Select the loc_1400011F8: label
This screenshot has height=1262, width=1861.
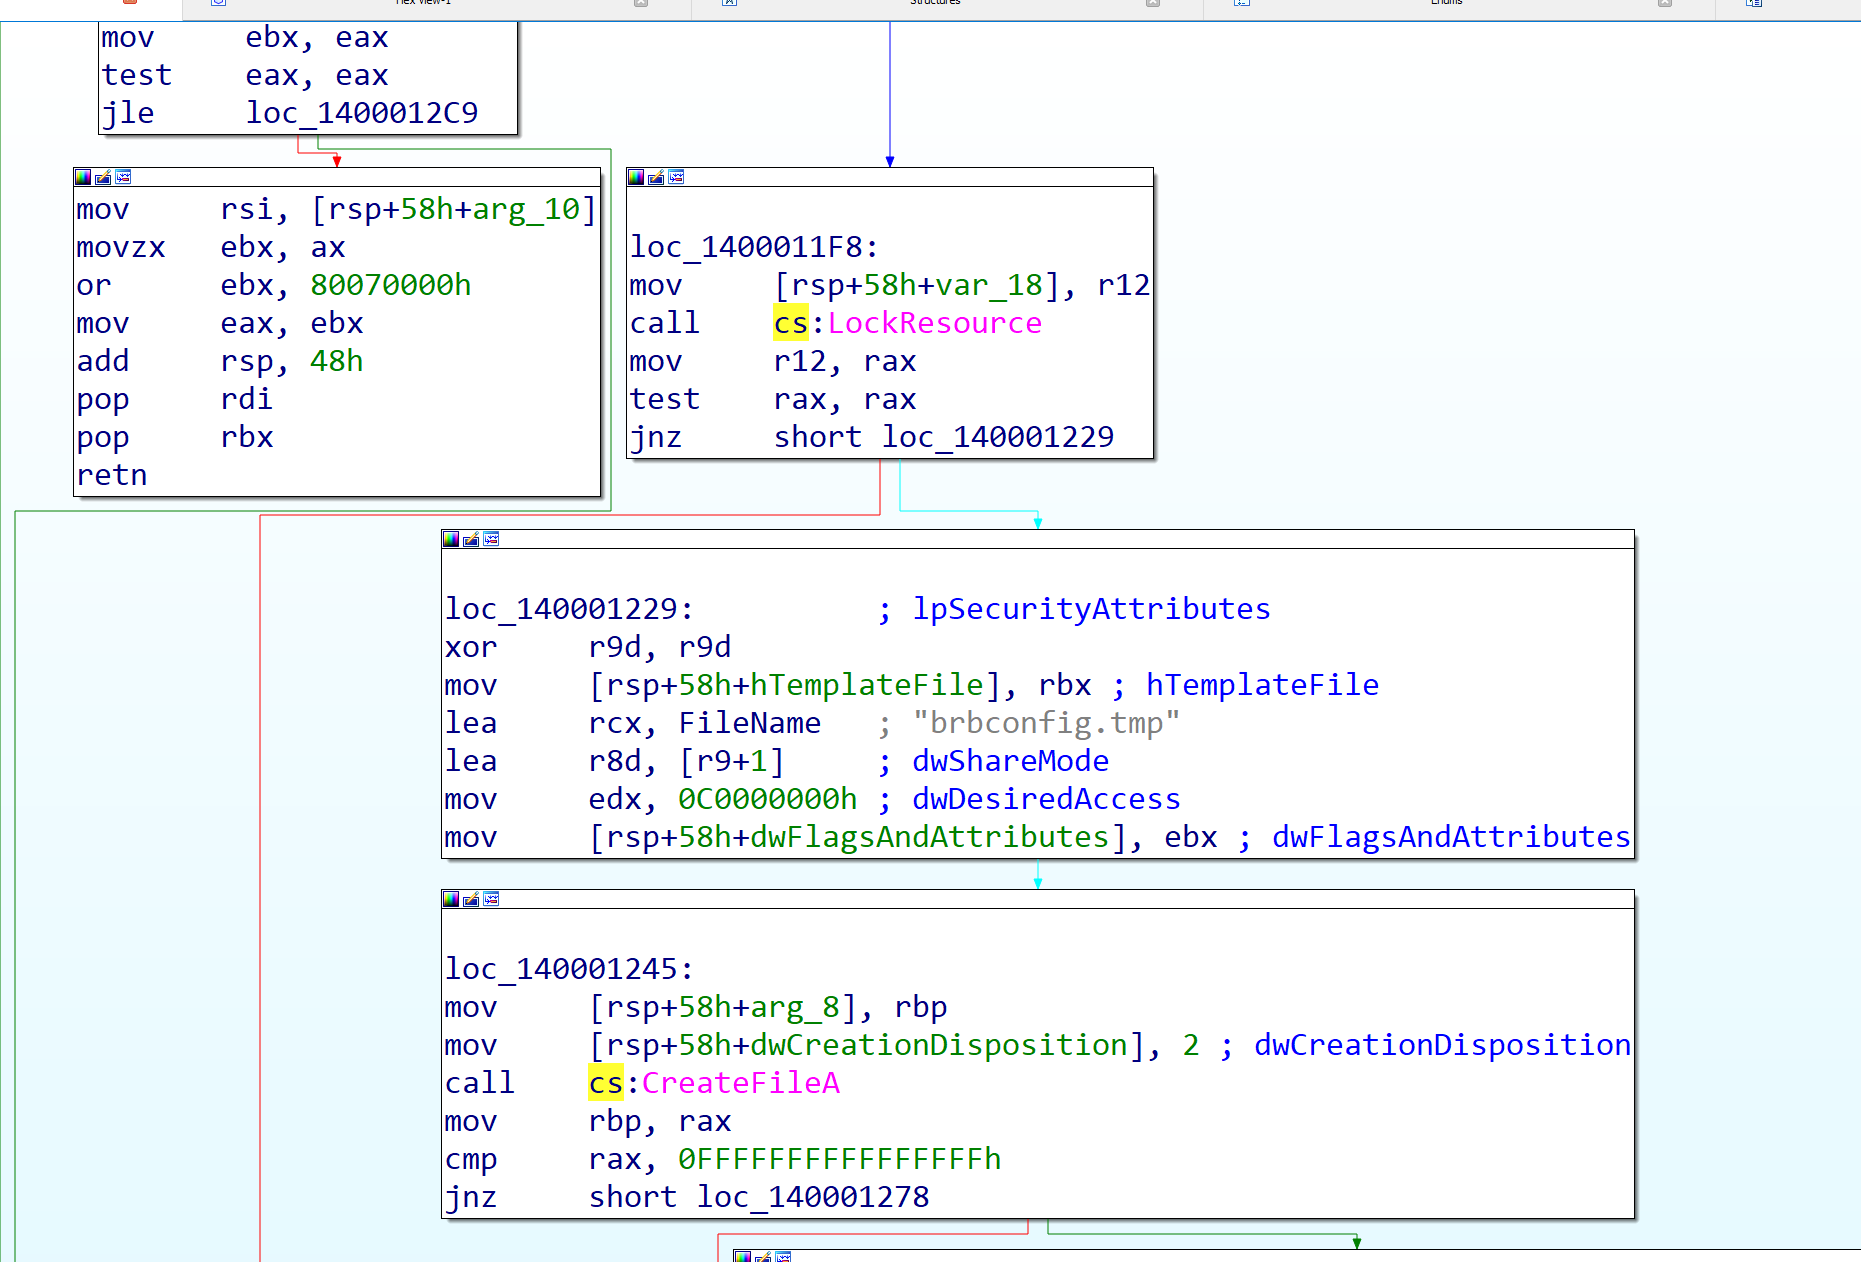(755, 247)
